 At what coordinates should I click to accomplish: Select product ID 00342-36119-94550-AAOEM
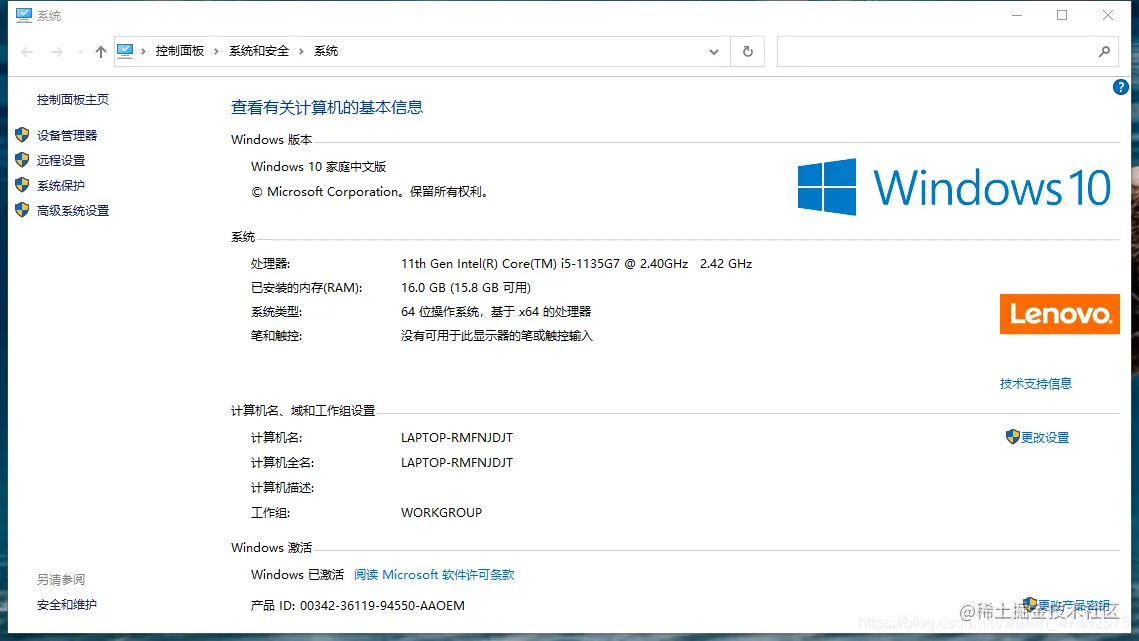(x=382, y=605)
